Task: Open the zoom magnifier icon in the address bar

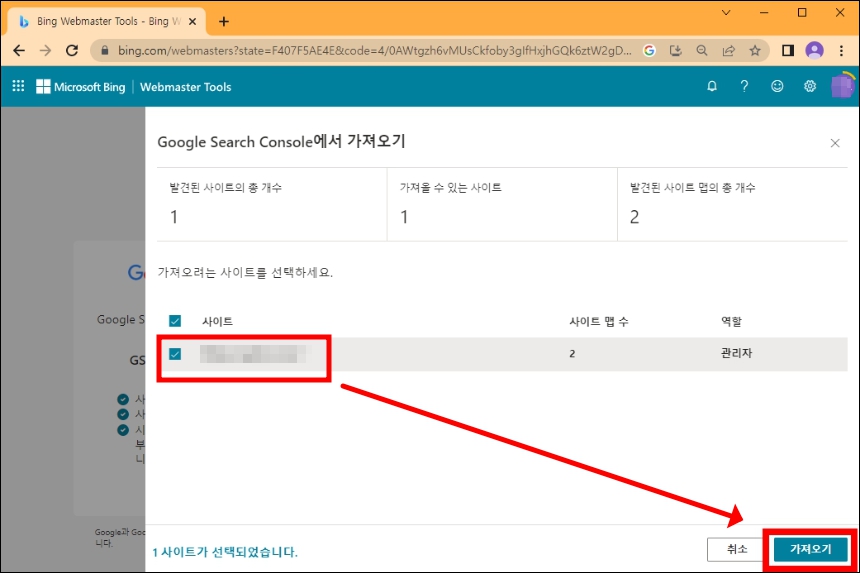Action: coord(702,51)
